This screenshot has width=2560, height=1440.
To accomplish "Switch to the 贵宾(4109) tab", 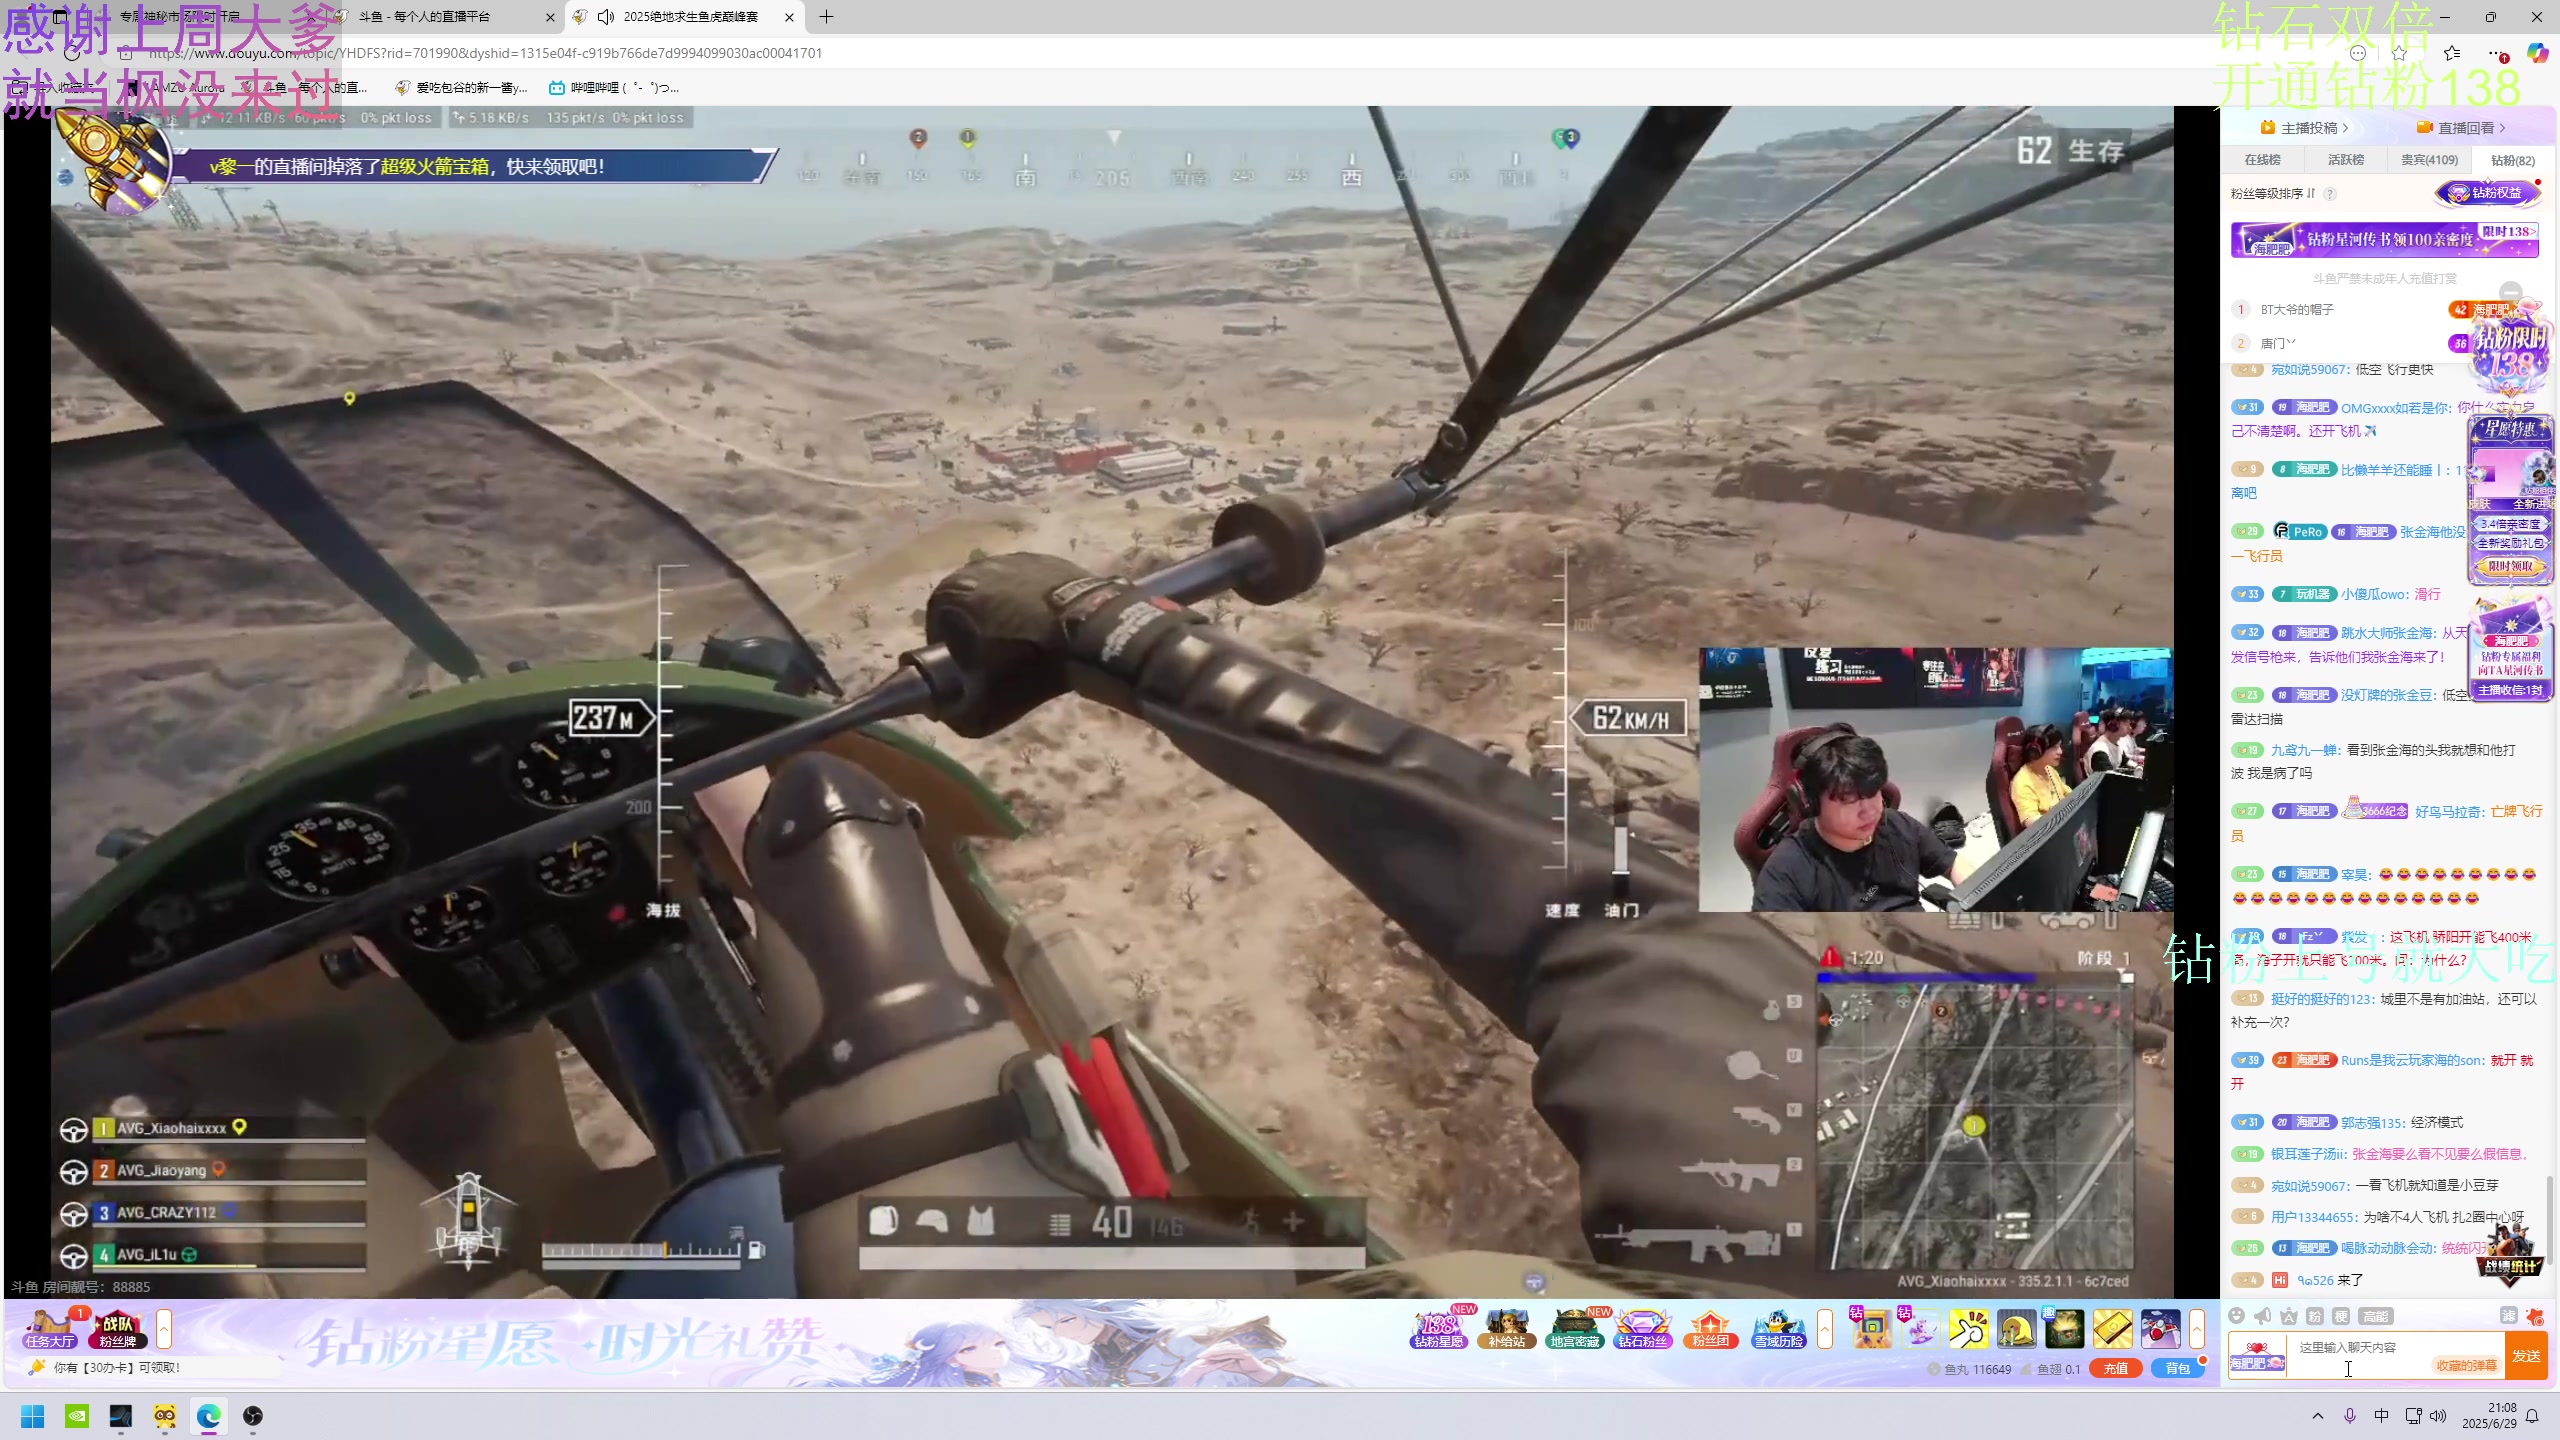I will [2429, 160].
